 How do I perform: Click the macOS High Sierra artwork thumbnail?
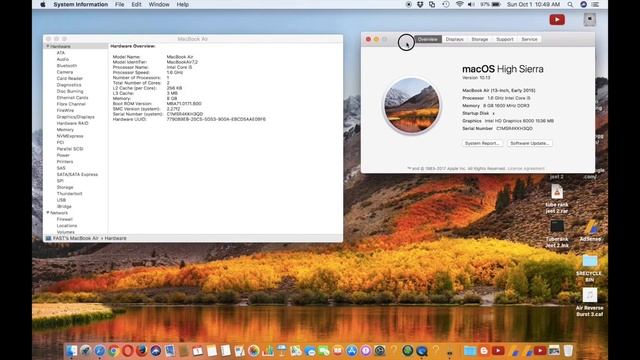click(x=412, y=106)
